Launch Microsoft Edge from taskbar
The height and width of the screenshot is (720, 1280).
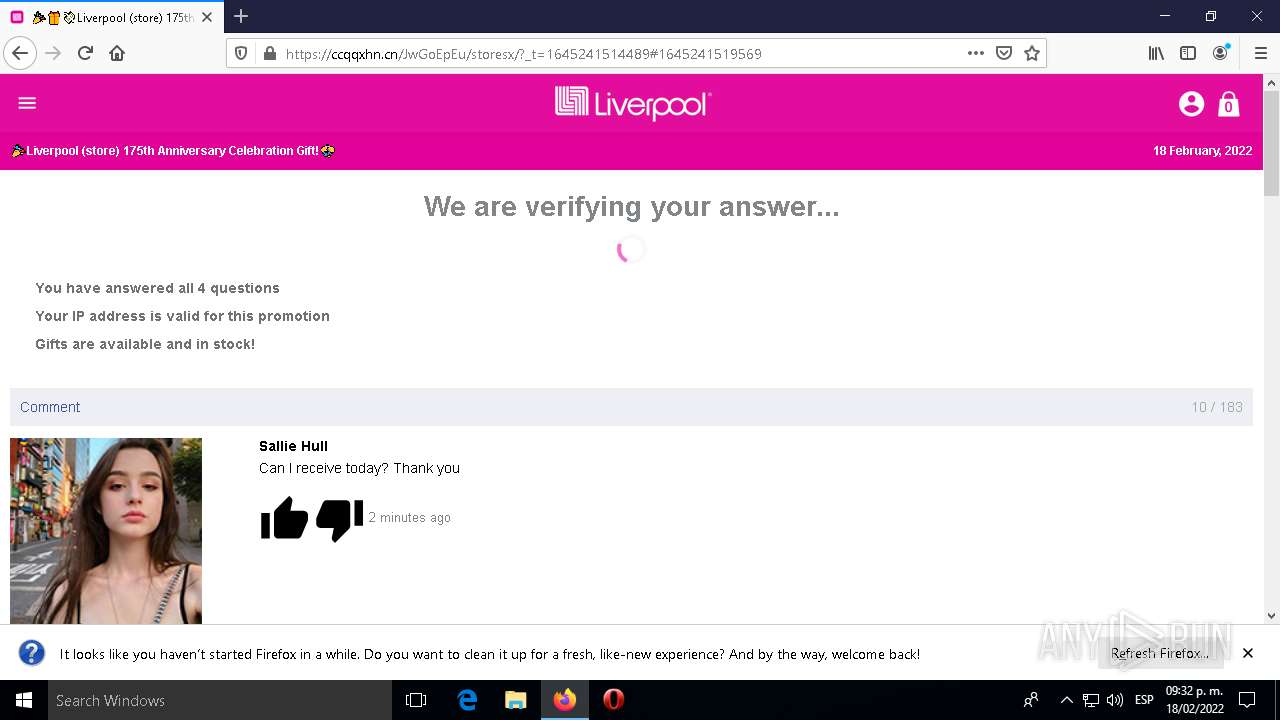coord(467,700)
